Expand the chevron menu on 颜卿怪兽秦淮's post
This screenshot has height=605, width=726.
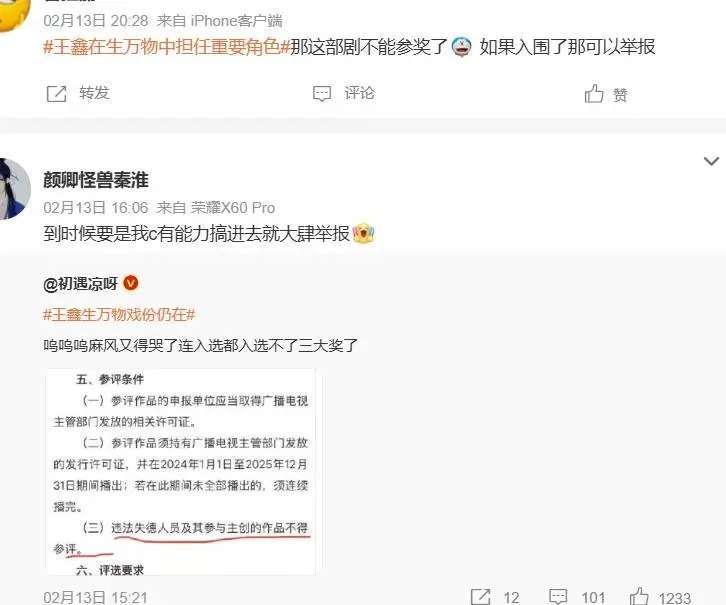[x=711, y=161]
